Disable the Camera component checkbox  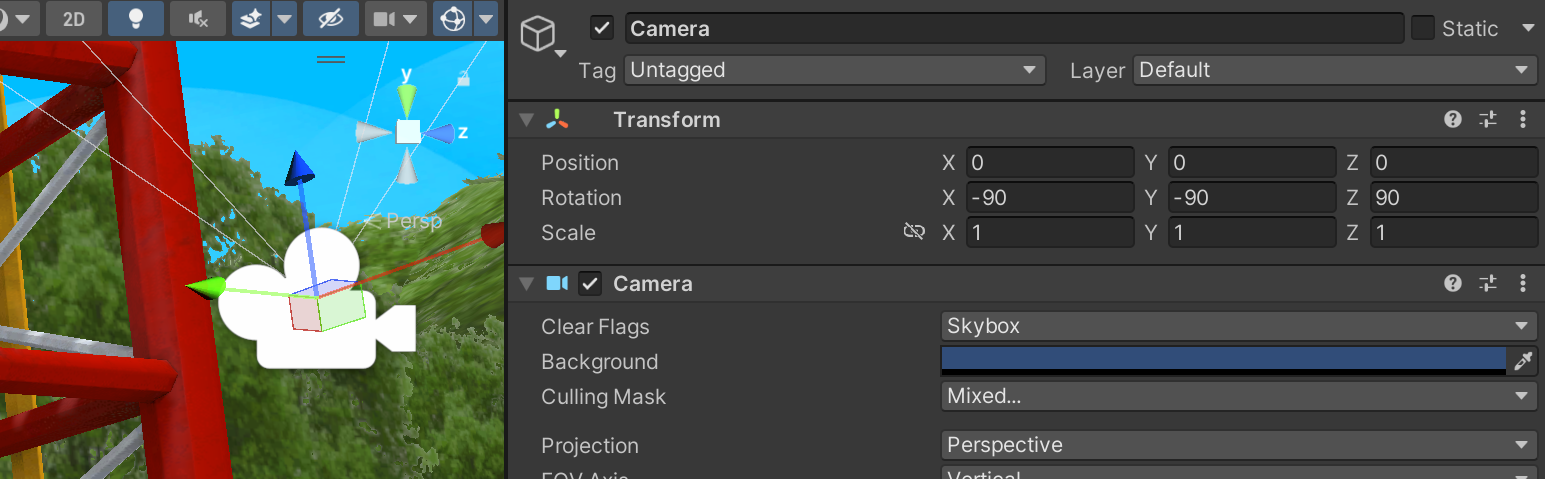590,284
